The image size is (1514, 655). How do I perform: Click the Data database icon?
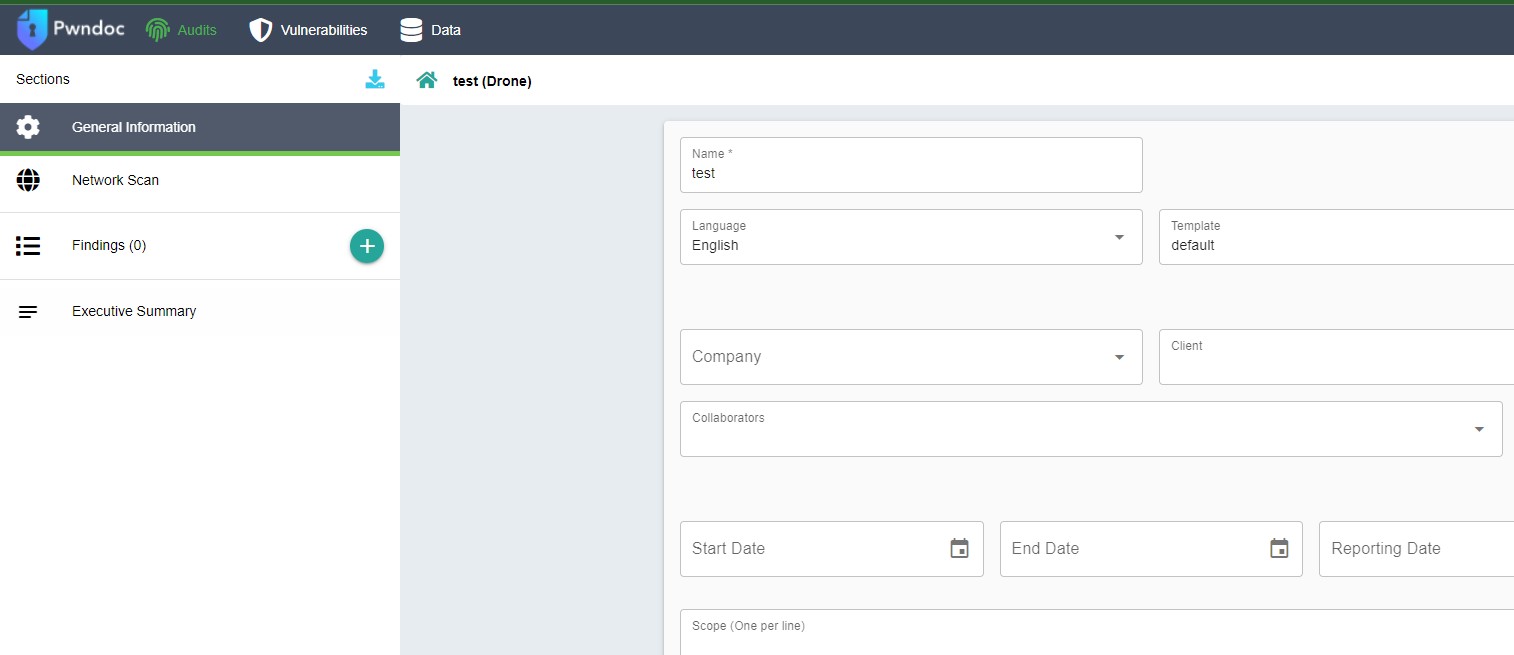tap(411, 30)
